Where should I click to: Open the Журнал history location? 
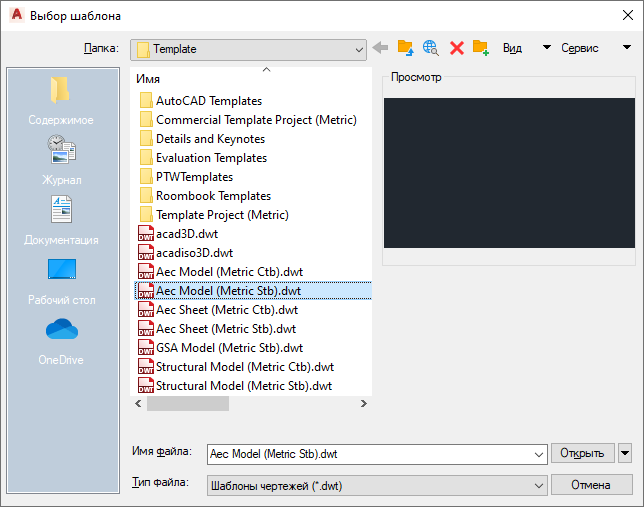(62, 161)
